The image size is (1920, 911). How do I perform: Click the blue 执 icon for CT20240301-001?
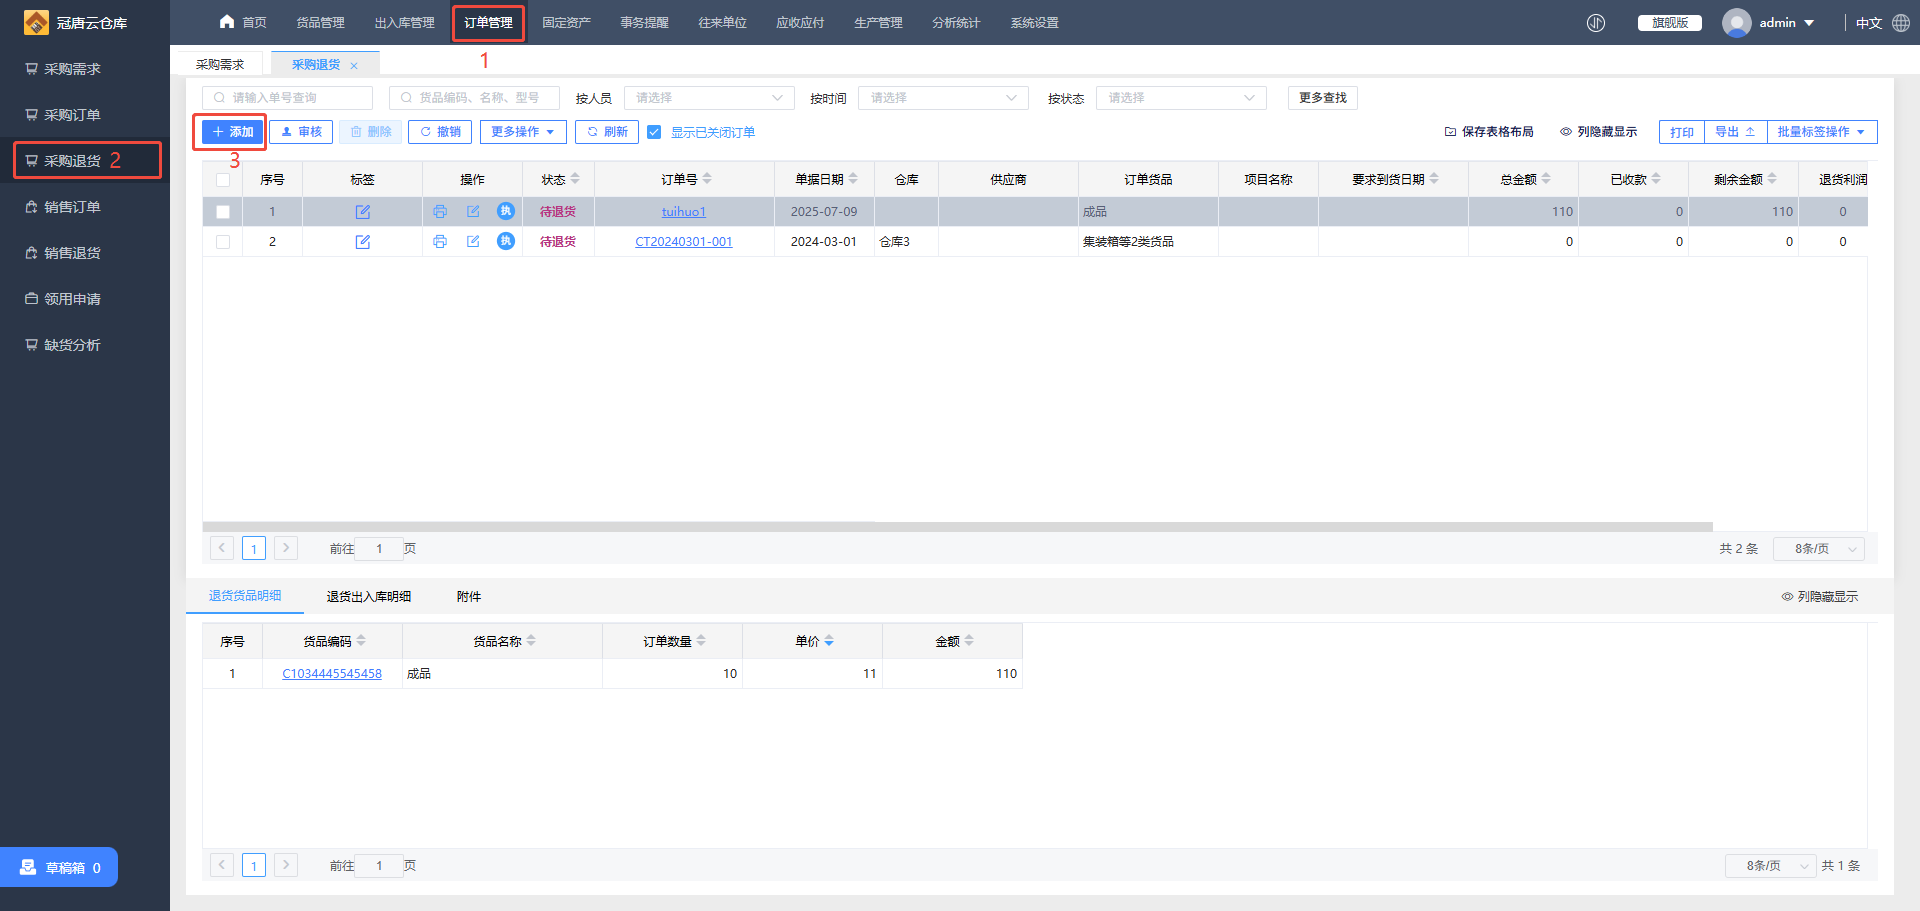pos(506,241)
